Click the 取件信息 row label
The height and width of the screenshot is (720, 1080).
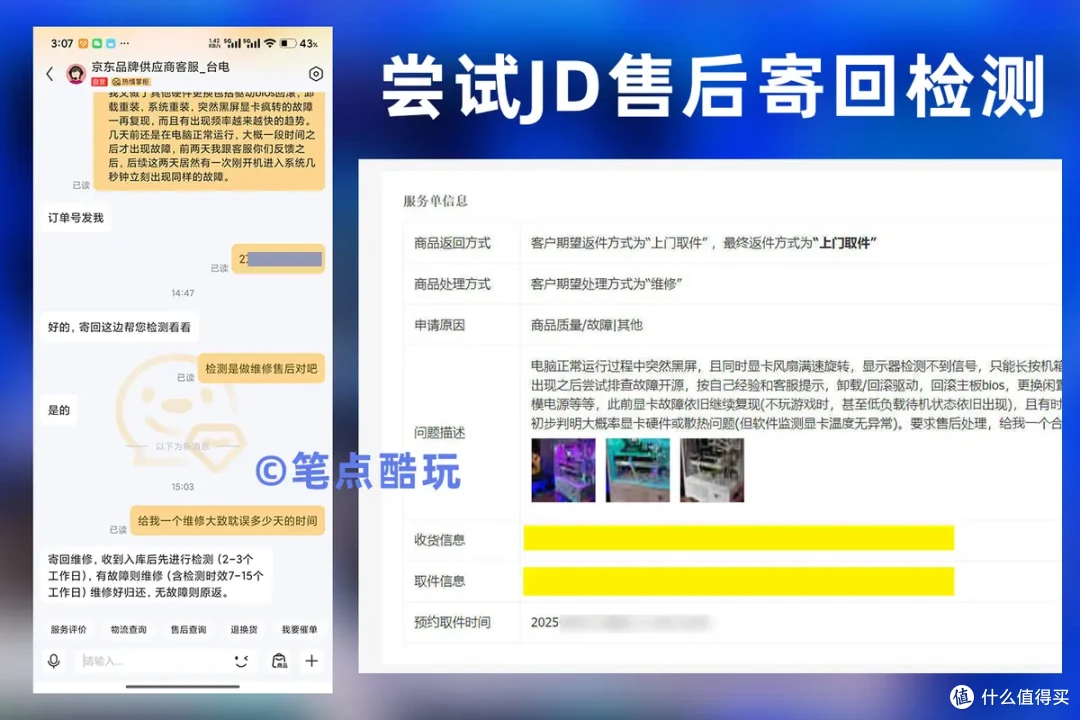pyautogui.click(x=439, y=581)
